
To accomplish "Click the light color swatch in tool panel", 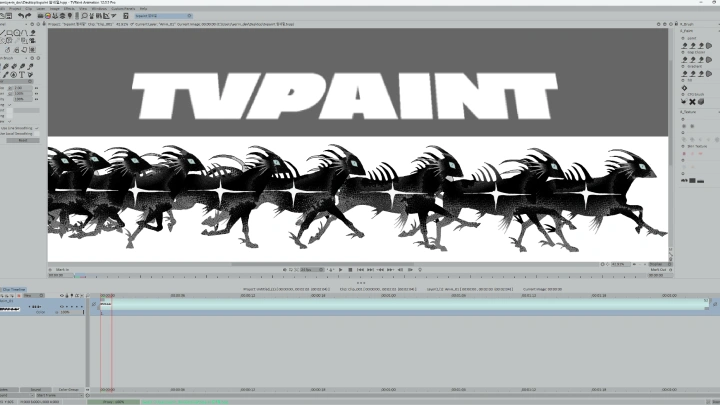I will pyautogui.click(x=9, y=111).
